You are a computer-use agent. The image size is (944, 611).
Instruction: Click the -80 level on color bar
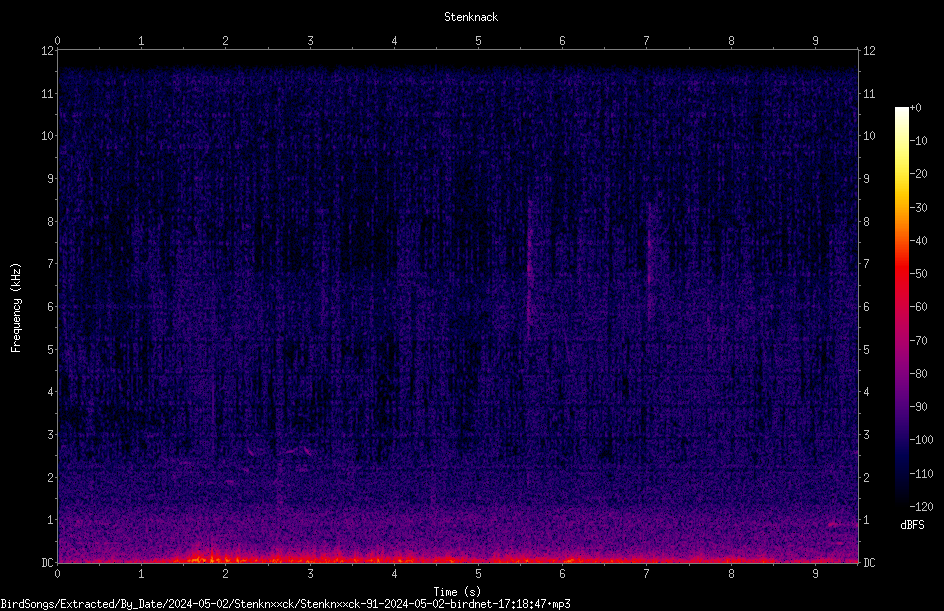click(x=918, y=373)
